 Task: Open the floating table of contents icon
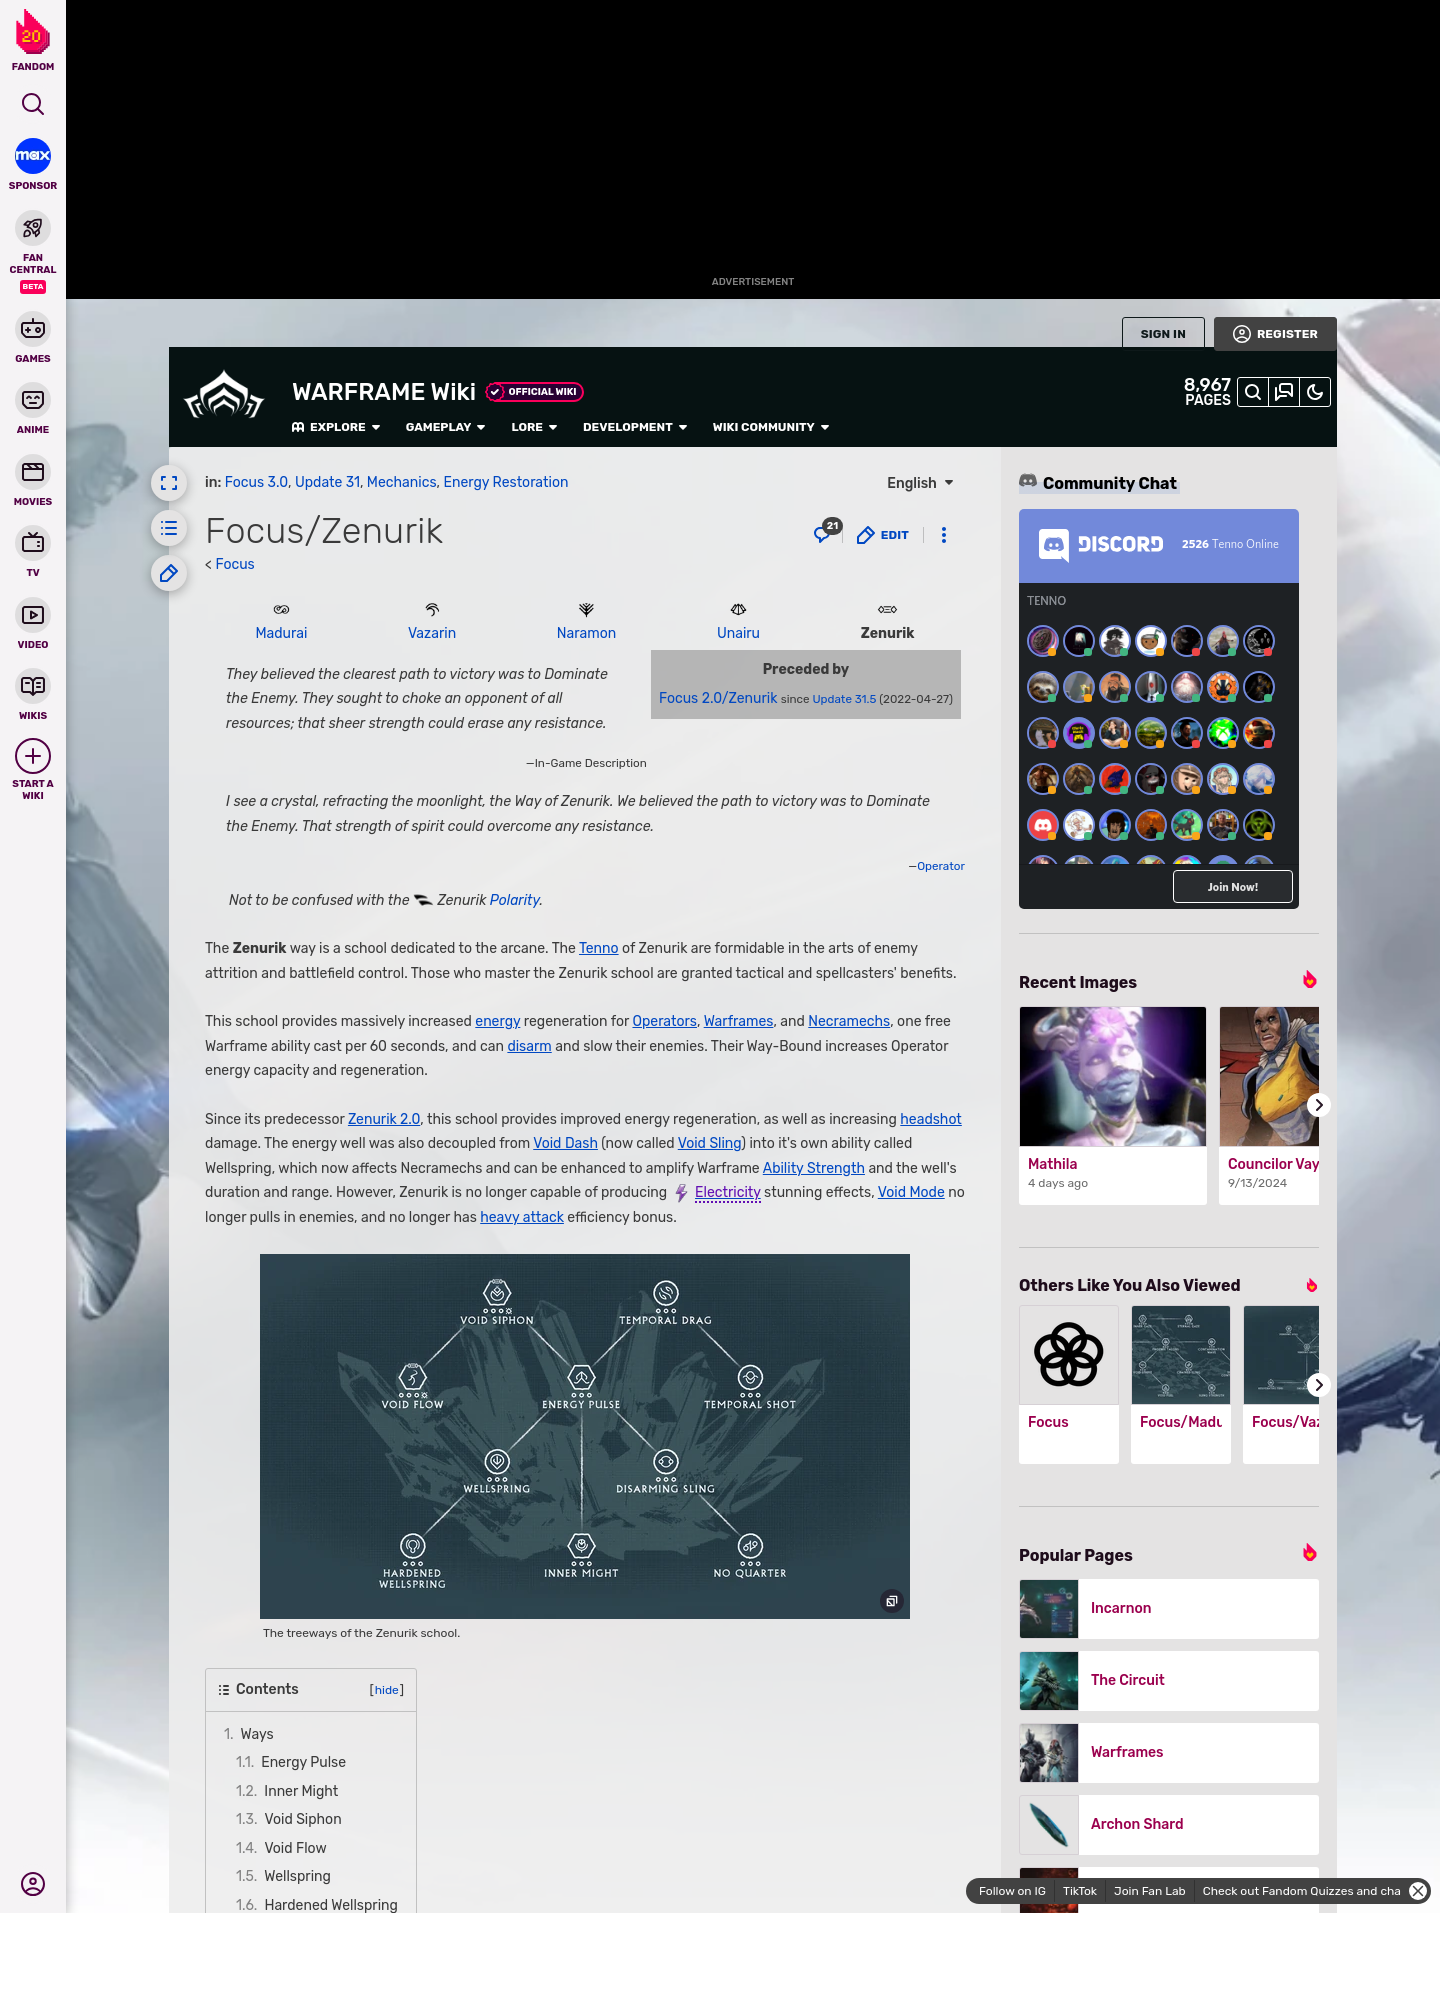pyautogui.click(x=169, y=528)
